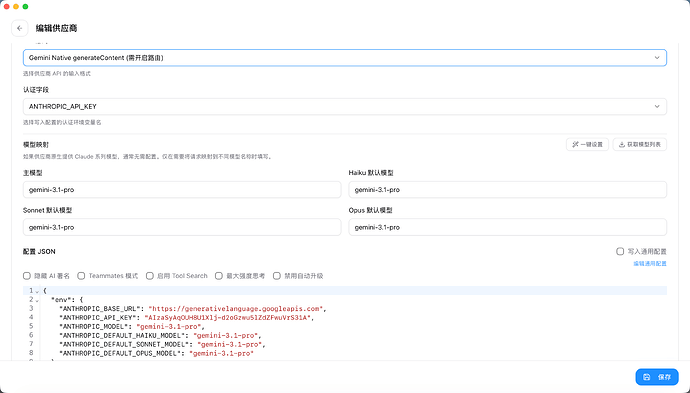Image resolution: width=690 pixels, height=393 pixels.
Task: Open the edit common config link
Action: 650,264
